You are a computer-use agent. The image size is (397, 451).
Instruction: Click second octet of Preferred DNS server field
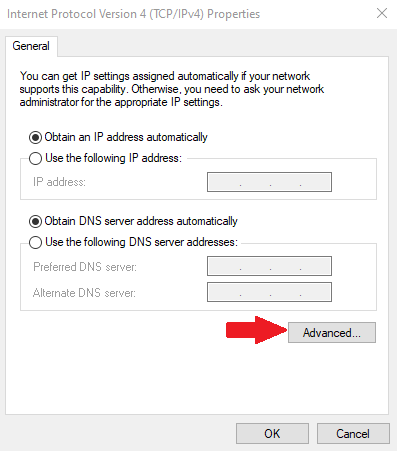tap(255, 266)
